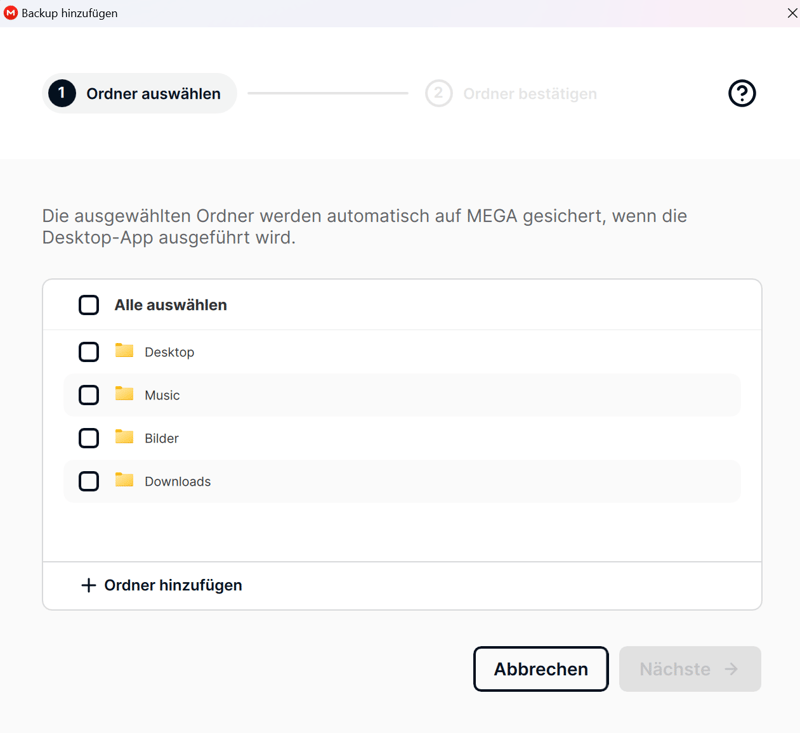Click the Downloads folder icon

124,480
